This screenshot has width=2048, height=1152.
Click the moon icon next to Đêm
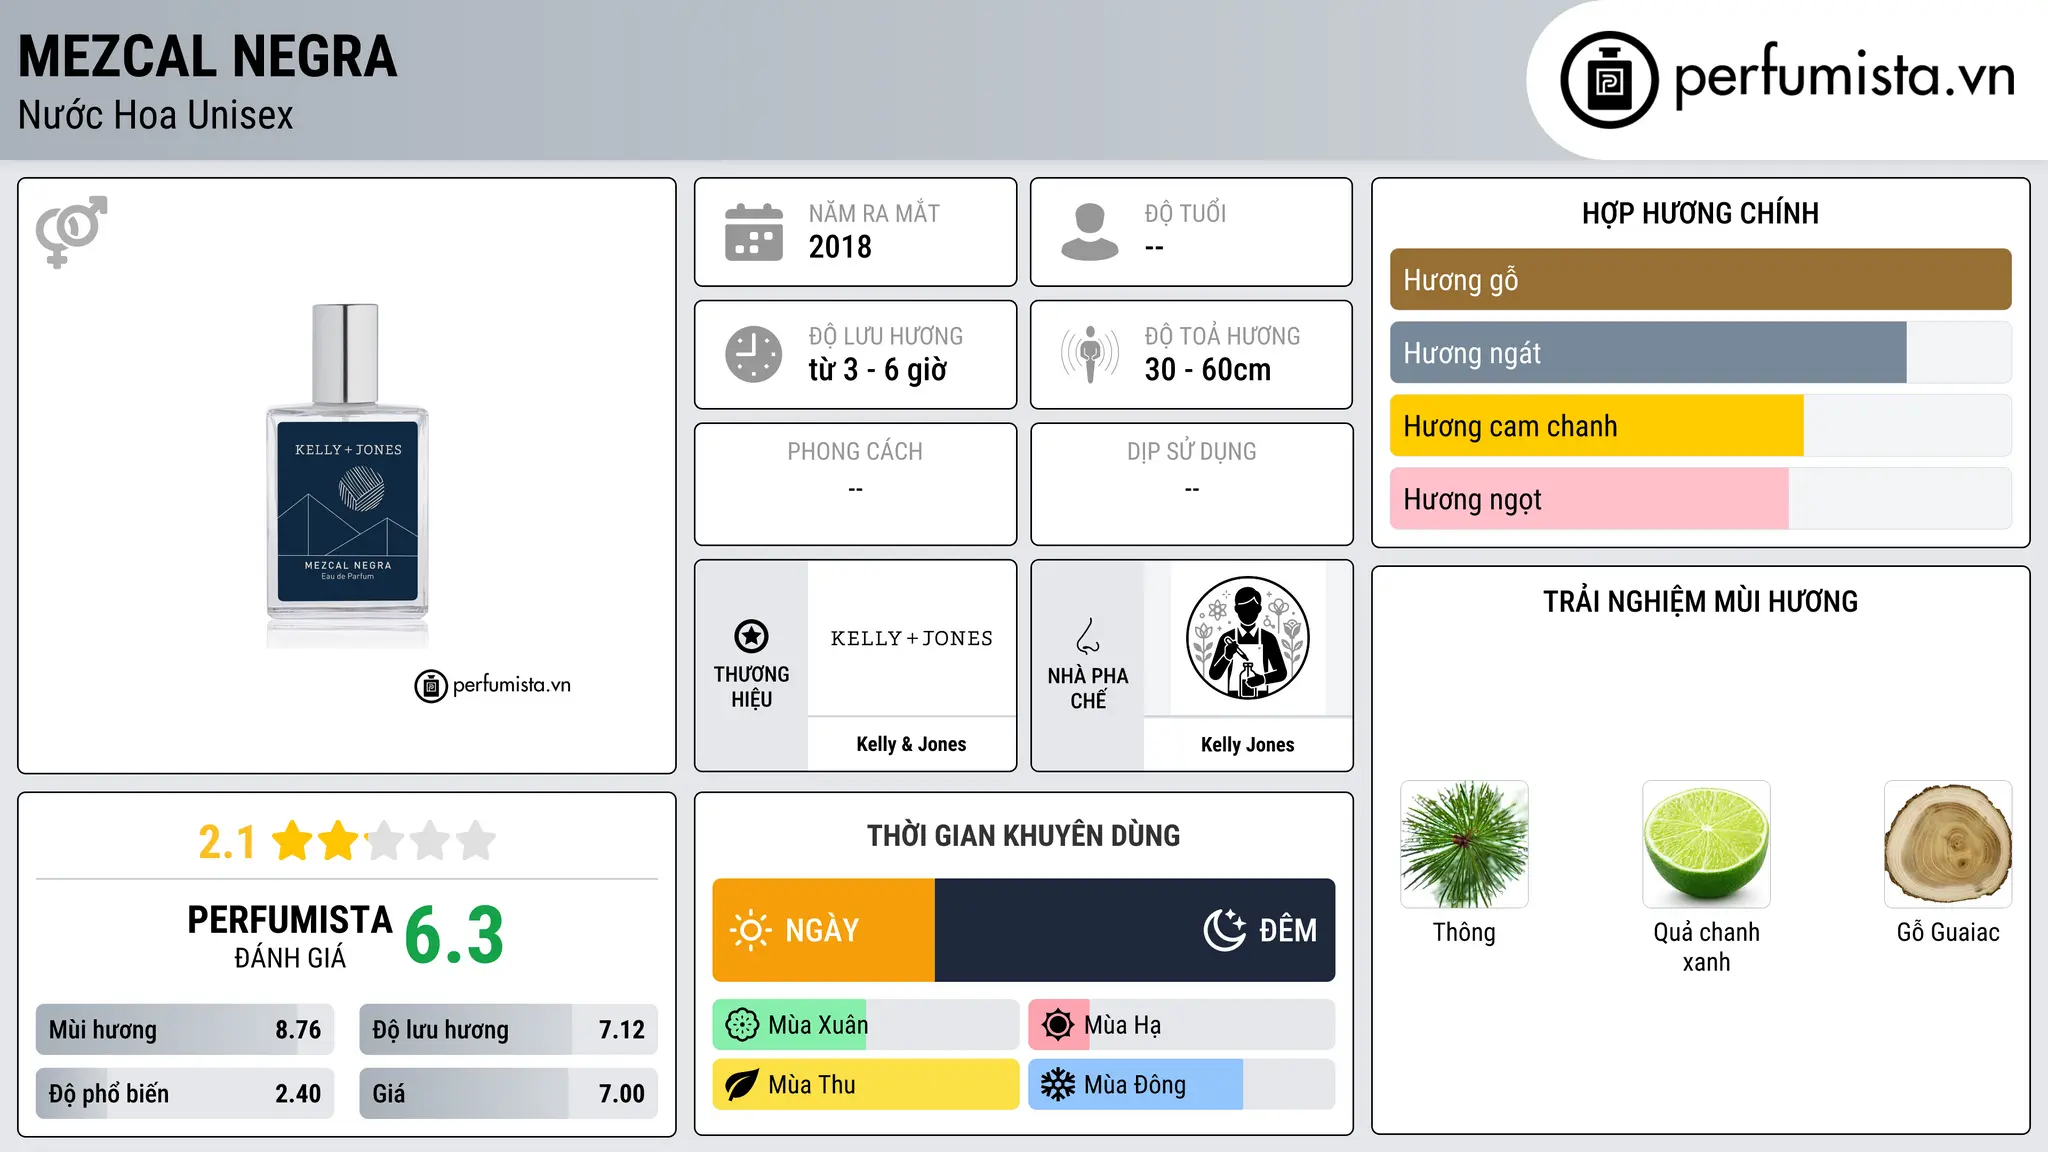click(x=1224, y=930)
